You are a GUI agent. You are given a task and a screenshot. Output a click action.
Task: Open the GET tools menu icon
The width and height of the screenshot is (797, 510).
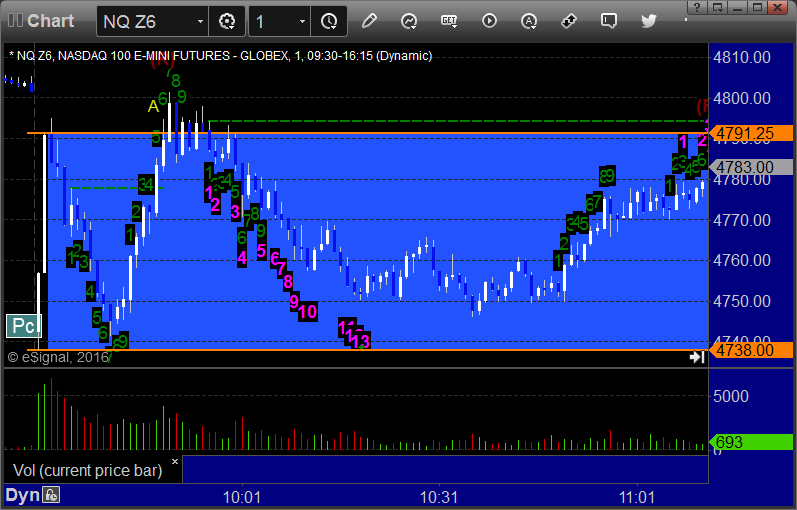pyautogui.click(x=449, y=21)
